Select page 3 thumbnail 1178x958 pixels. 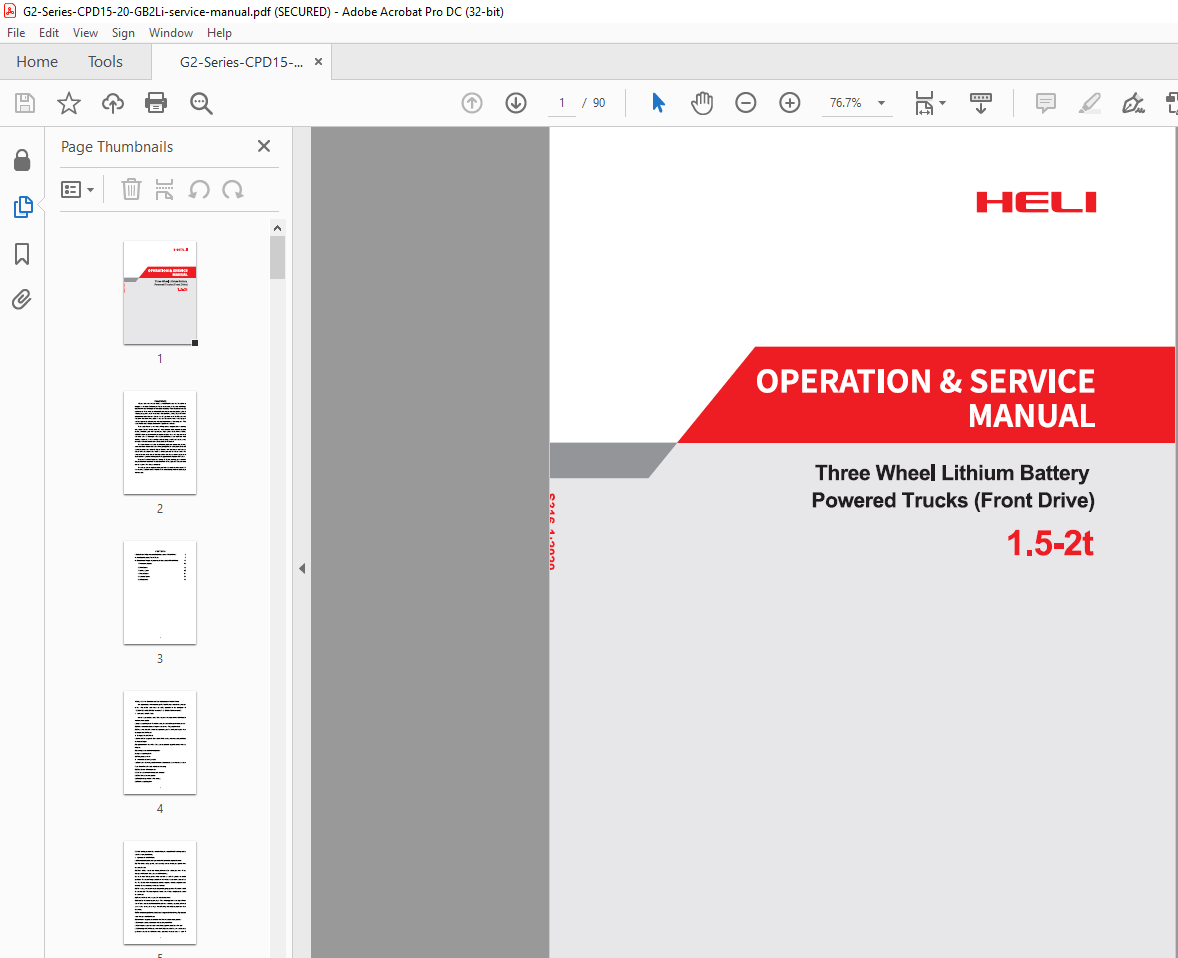160,592
